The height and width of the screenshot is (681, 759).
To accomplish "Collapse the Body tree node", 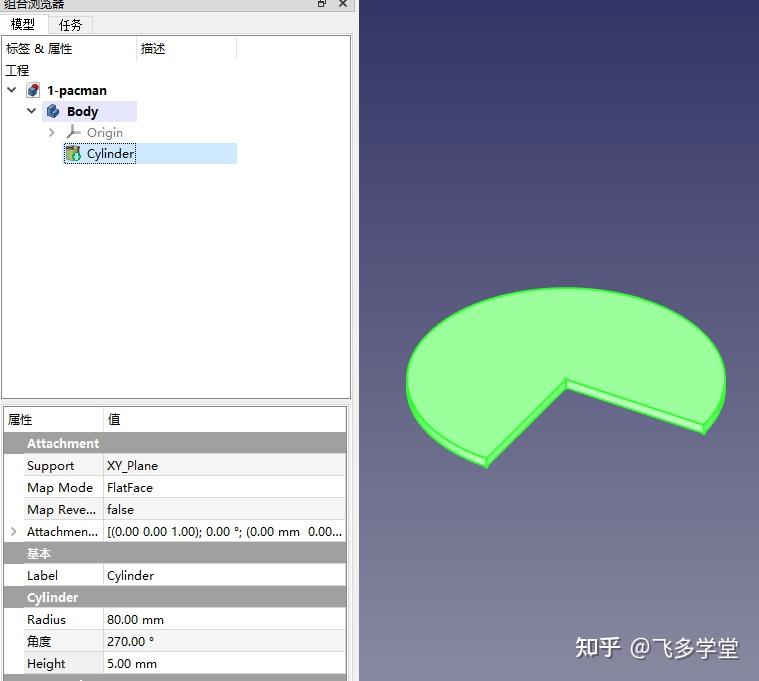I will (31, 111).
